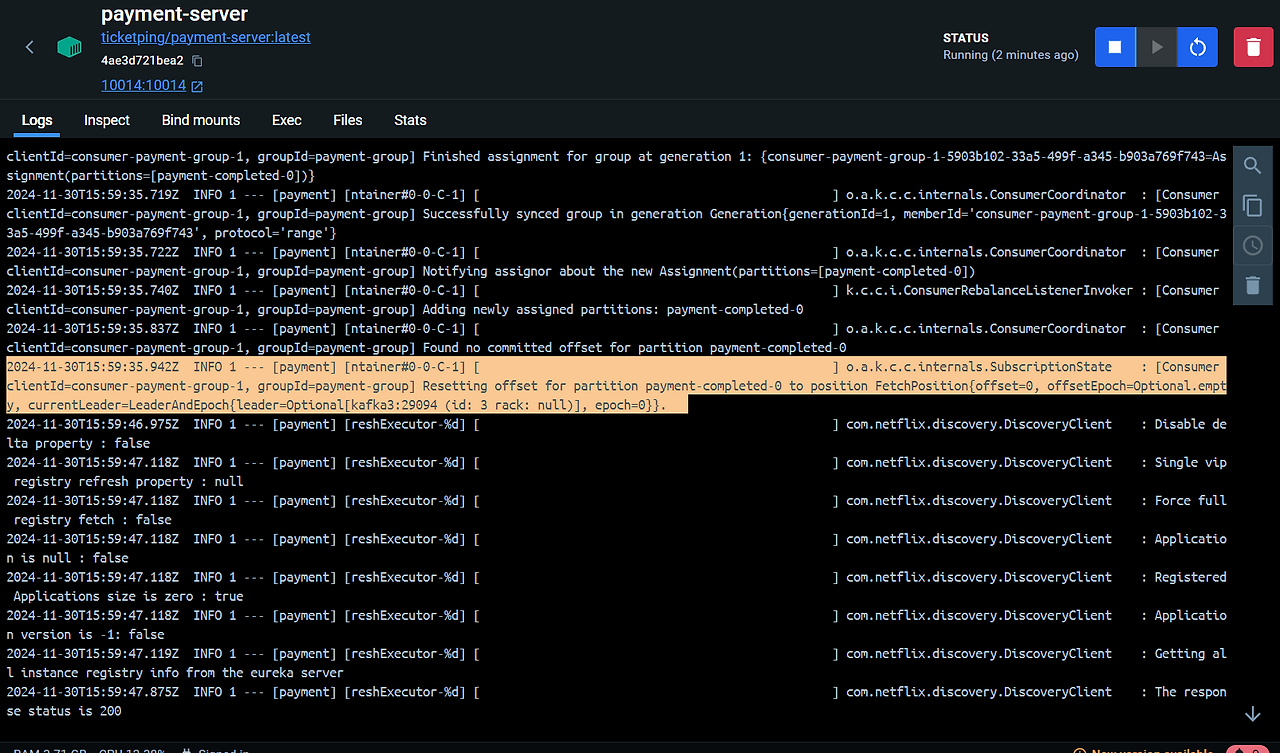
Task: Click the teal container icon beside payment-server
Action: [69, 47]
